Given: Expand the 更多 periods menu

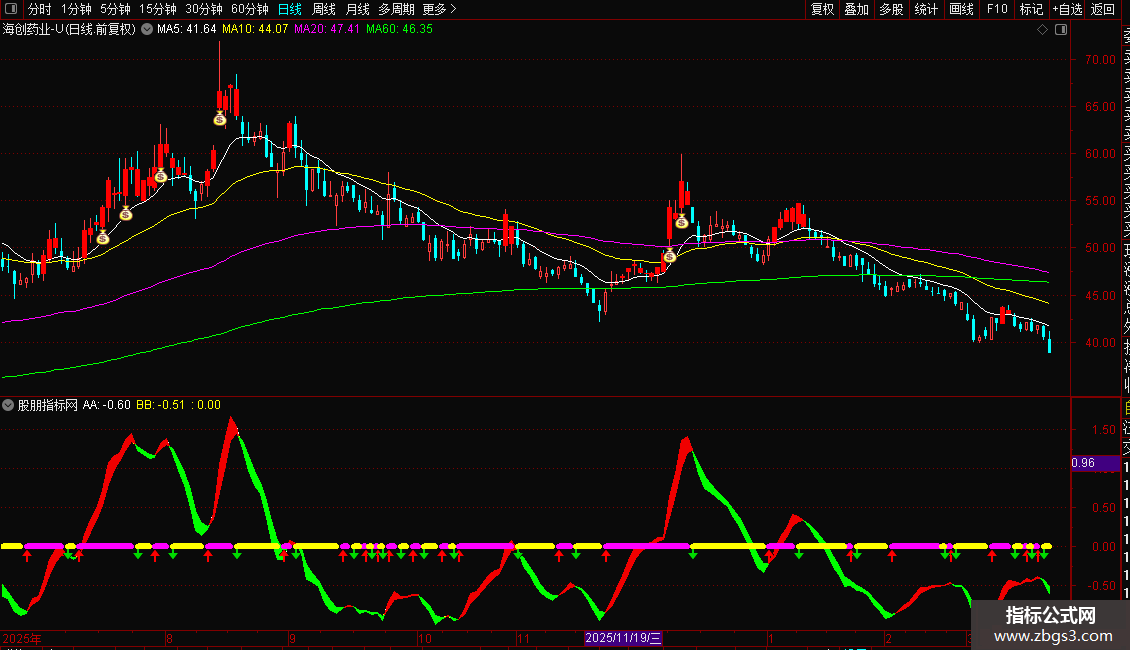Looking at the screenshot, I should 440,9.
